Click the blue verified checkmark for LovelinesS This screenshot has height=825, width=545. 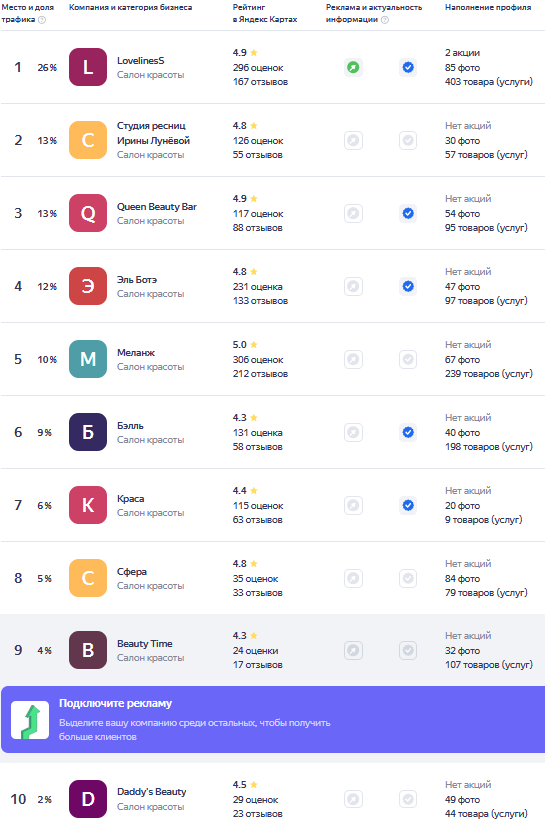408,67
